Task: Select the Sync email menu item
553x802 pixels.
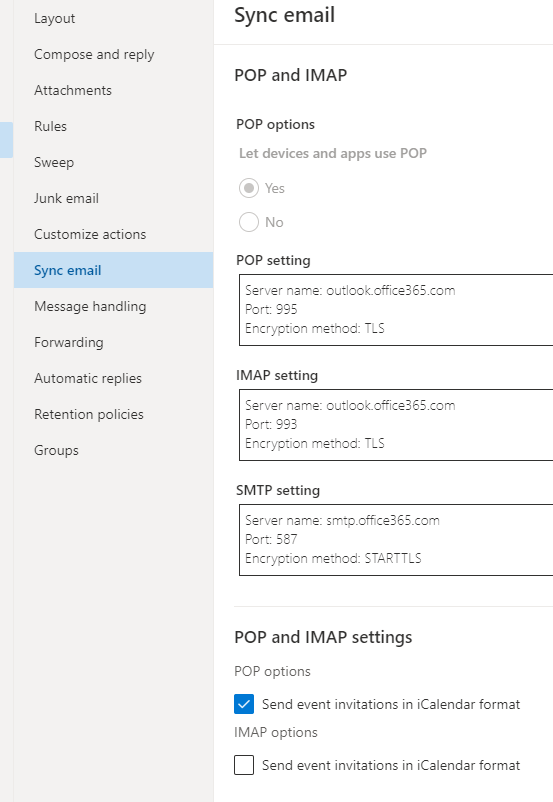Action: click(114, 270)
